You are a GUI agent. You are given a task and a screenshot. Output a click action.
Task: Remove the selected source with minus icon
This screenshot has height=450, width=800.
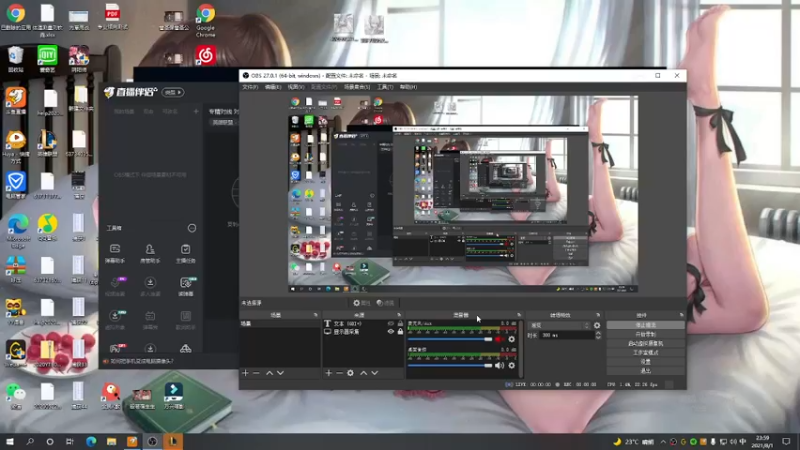pyautogui.click(x=339, y=373)
